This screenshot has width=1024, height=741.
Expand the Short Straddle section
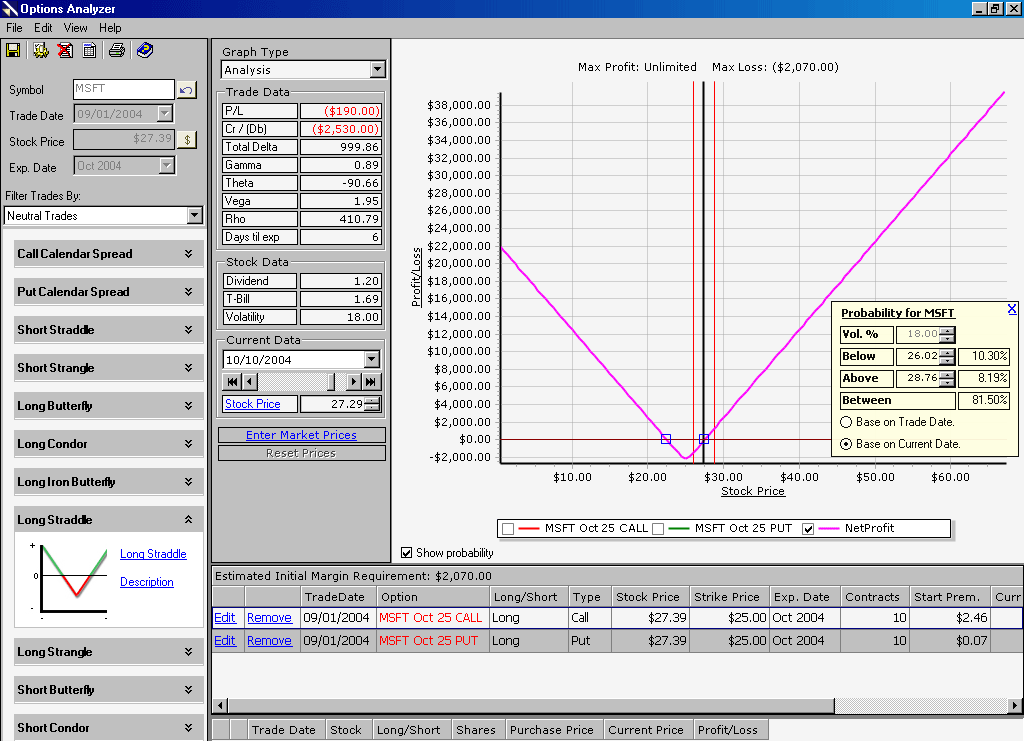[x=188, y=330]
